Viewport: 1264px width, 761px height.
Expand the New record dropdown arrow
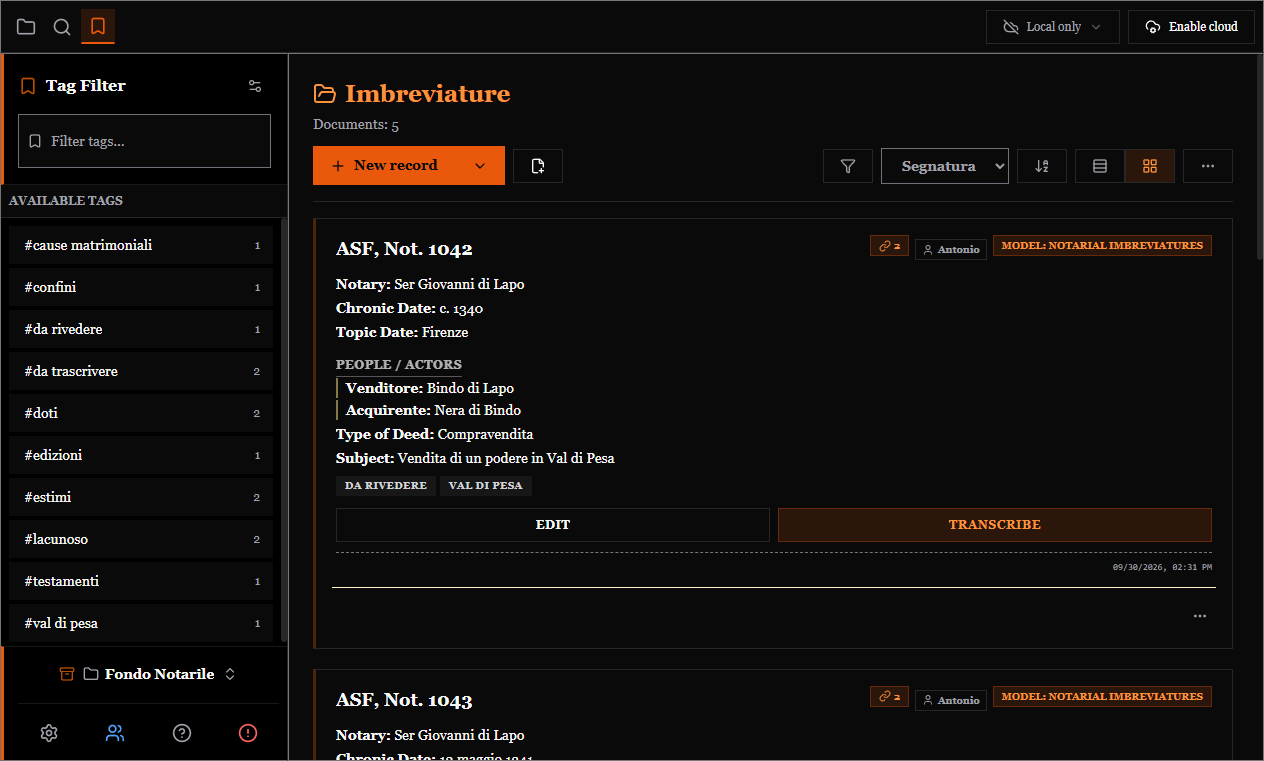[x=481, y=166]
